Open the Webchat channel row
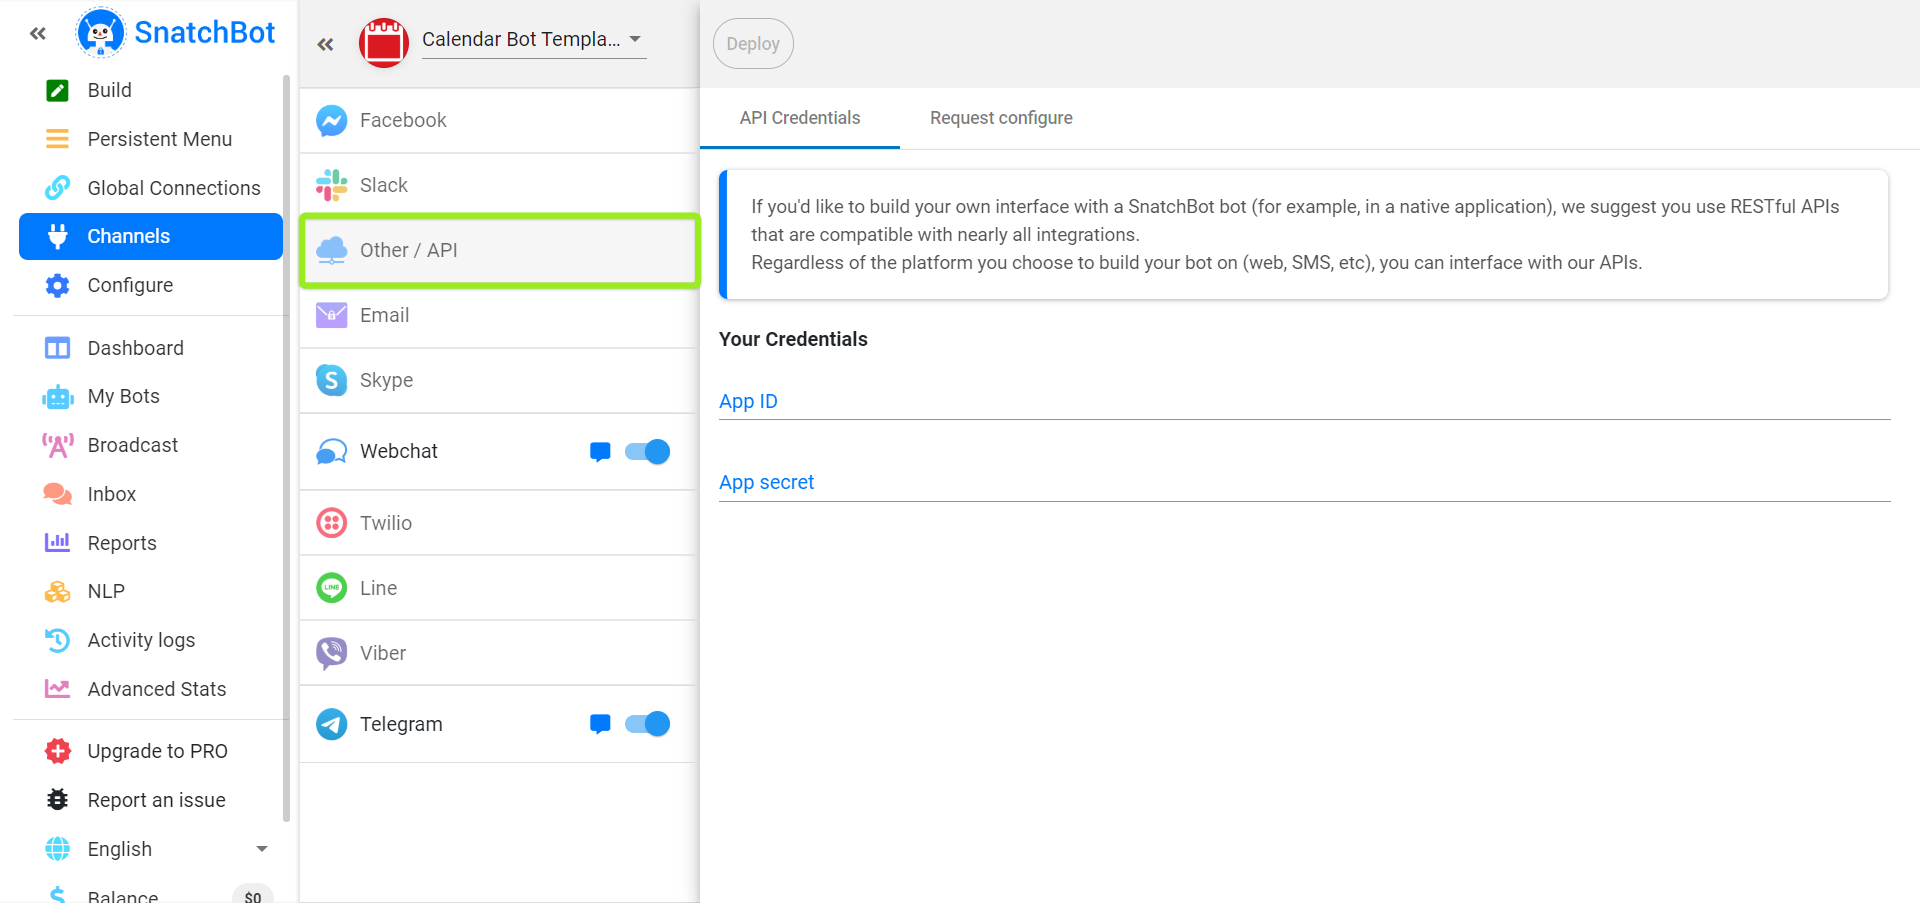Viewport: 1920px width, 903px height. tap(498, 452)
